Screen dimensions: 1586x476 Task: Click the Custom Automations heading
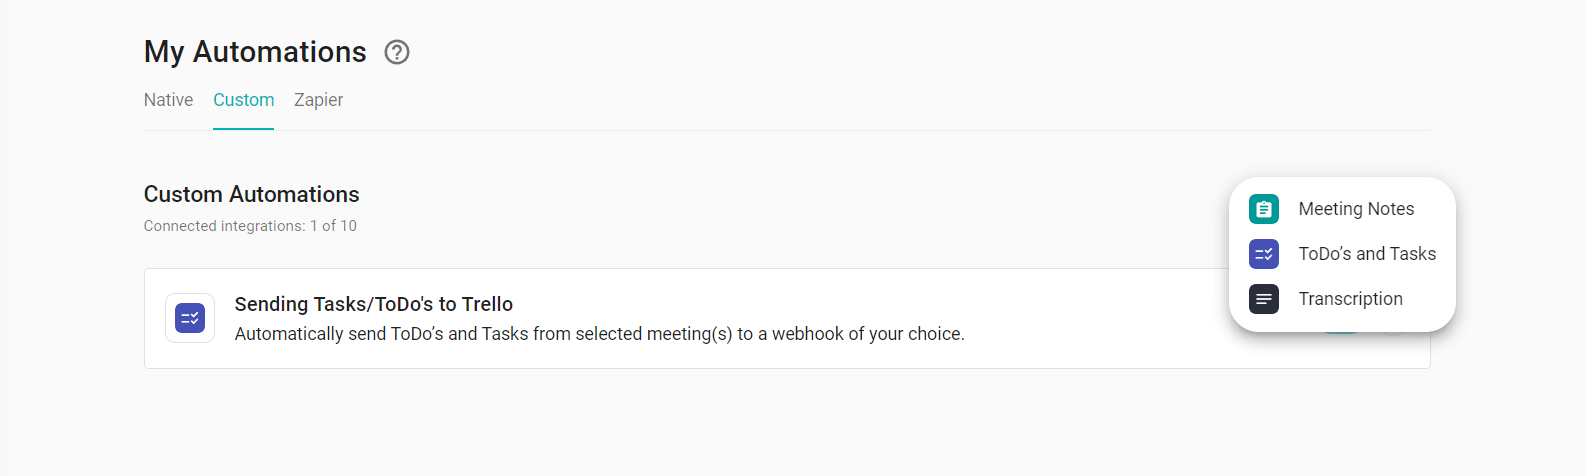tap(251, 194)
